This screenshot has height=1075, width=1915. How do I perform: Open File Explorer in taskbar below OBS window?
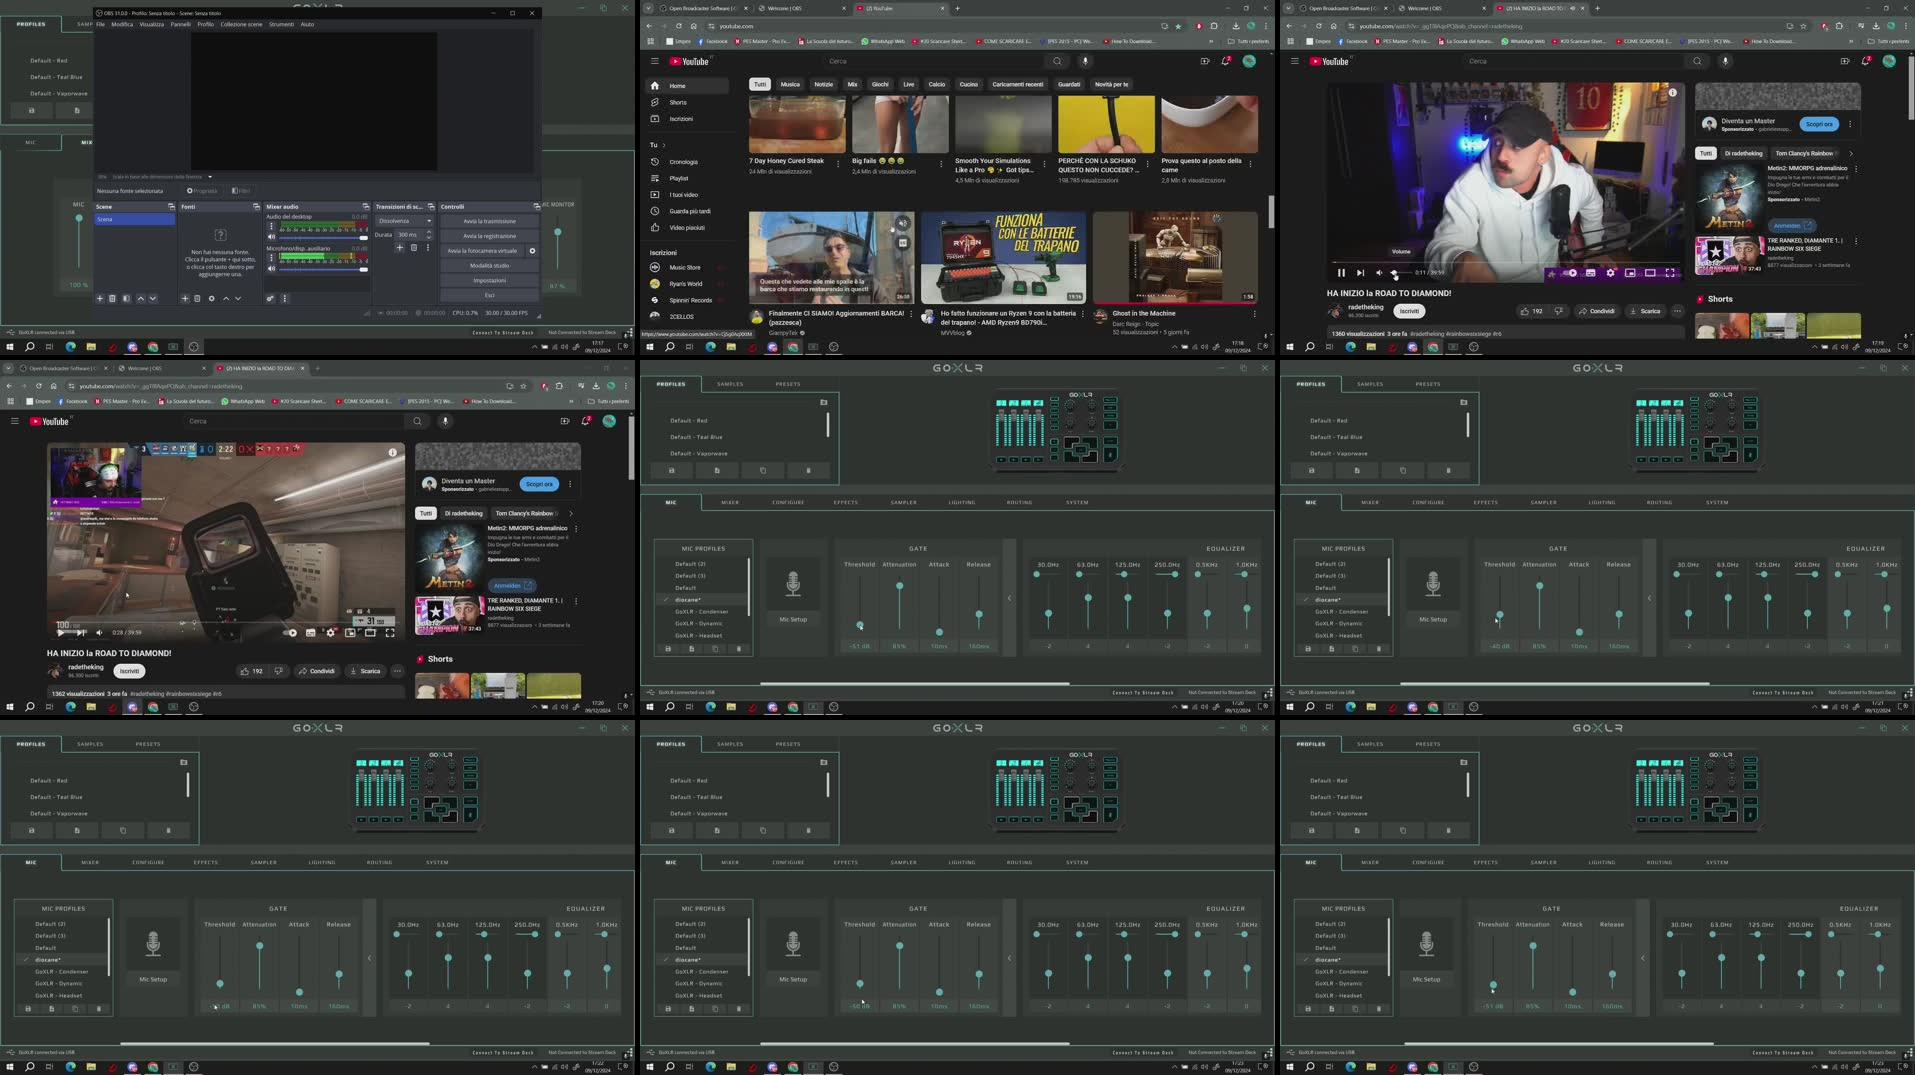[91, 347]
